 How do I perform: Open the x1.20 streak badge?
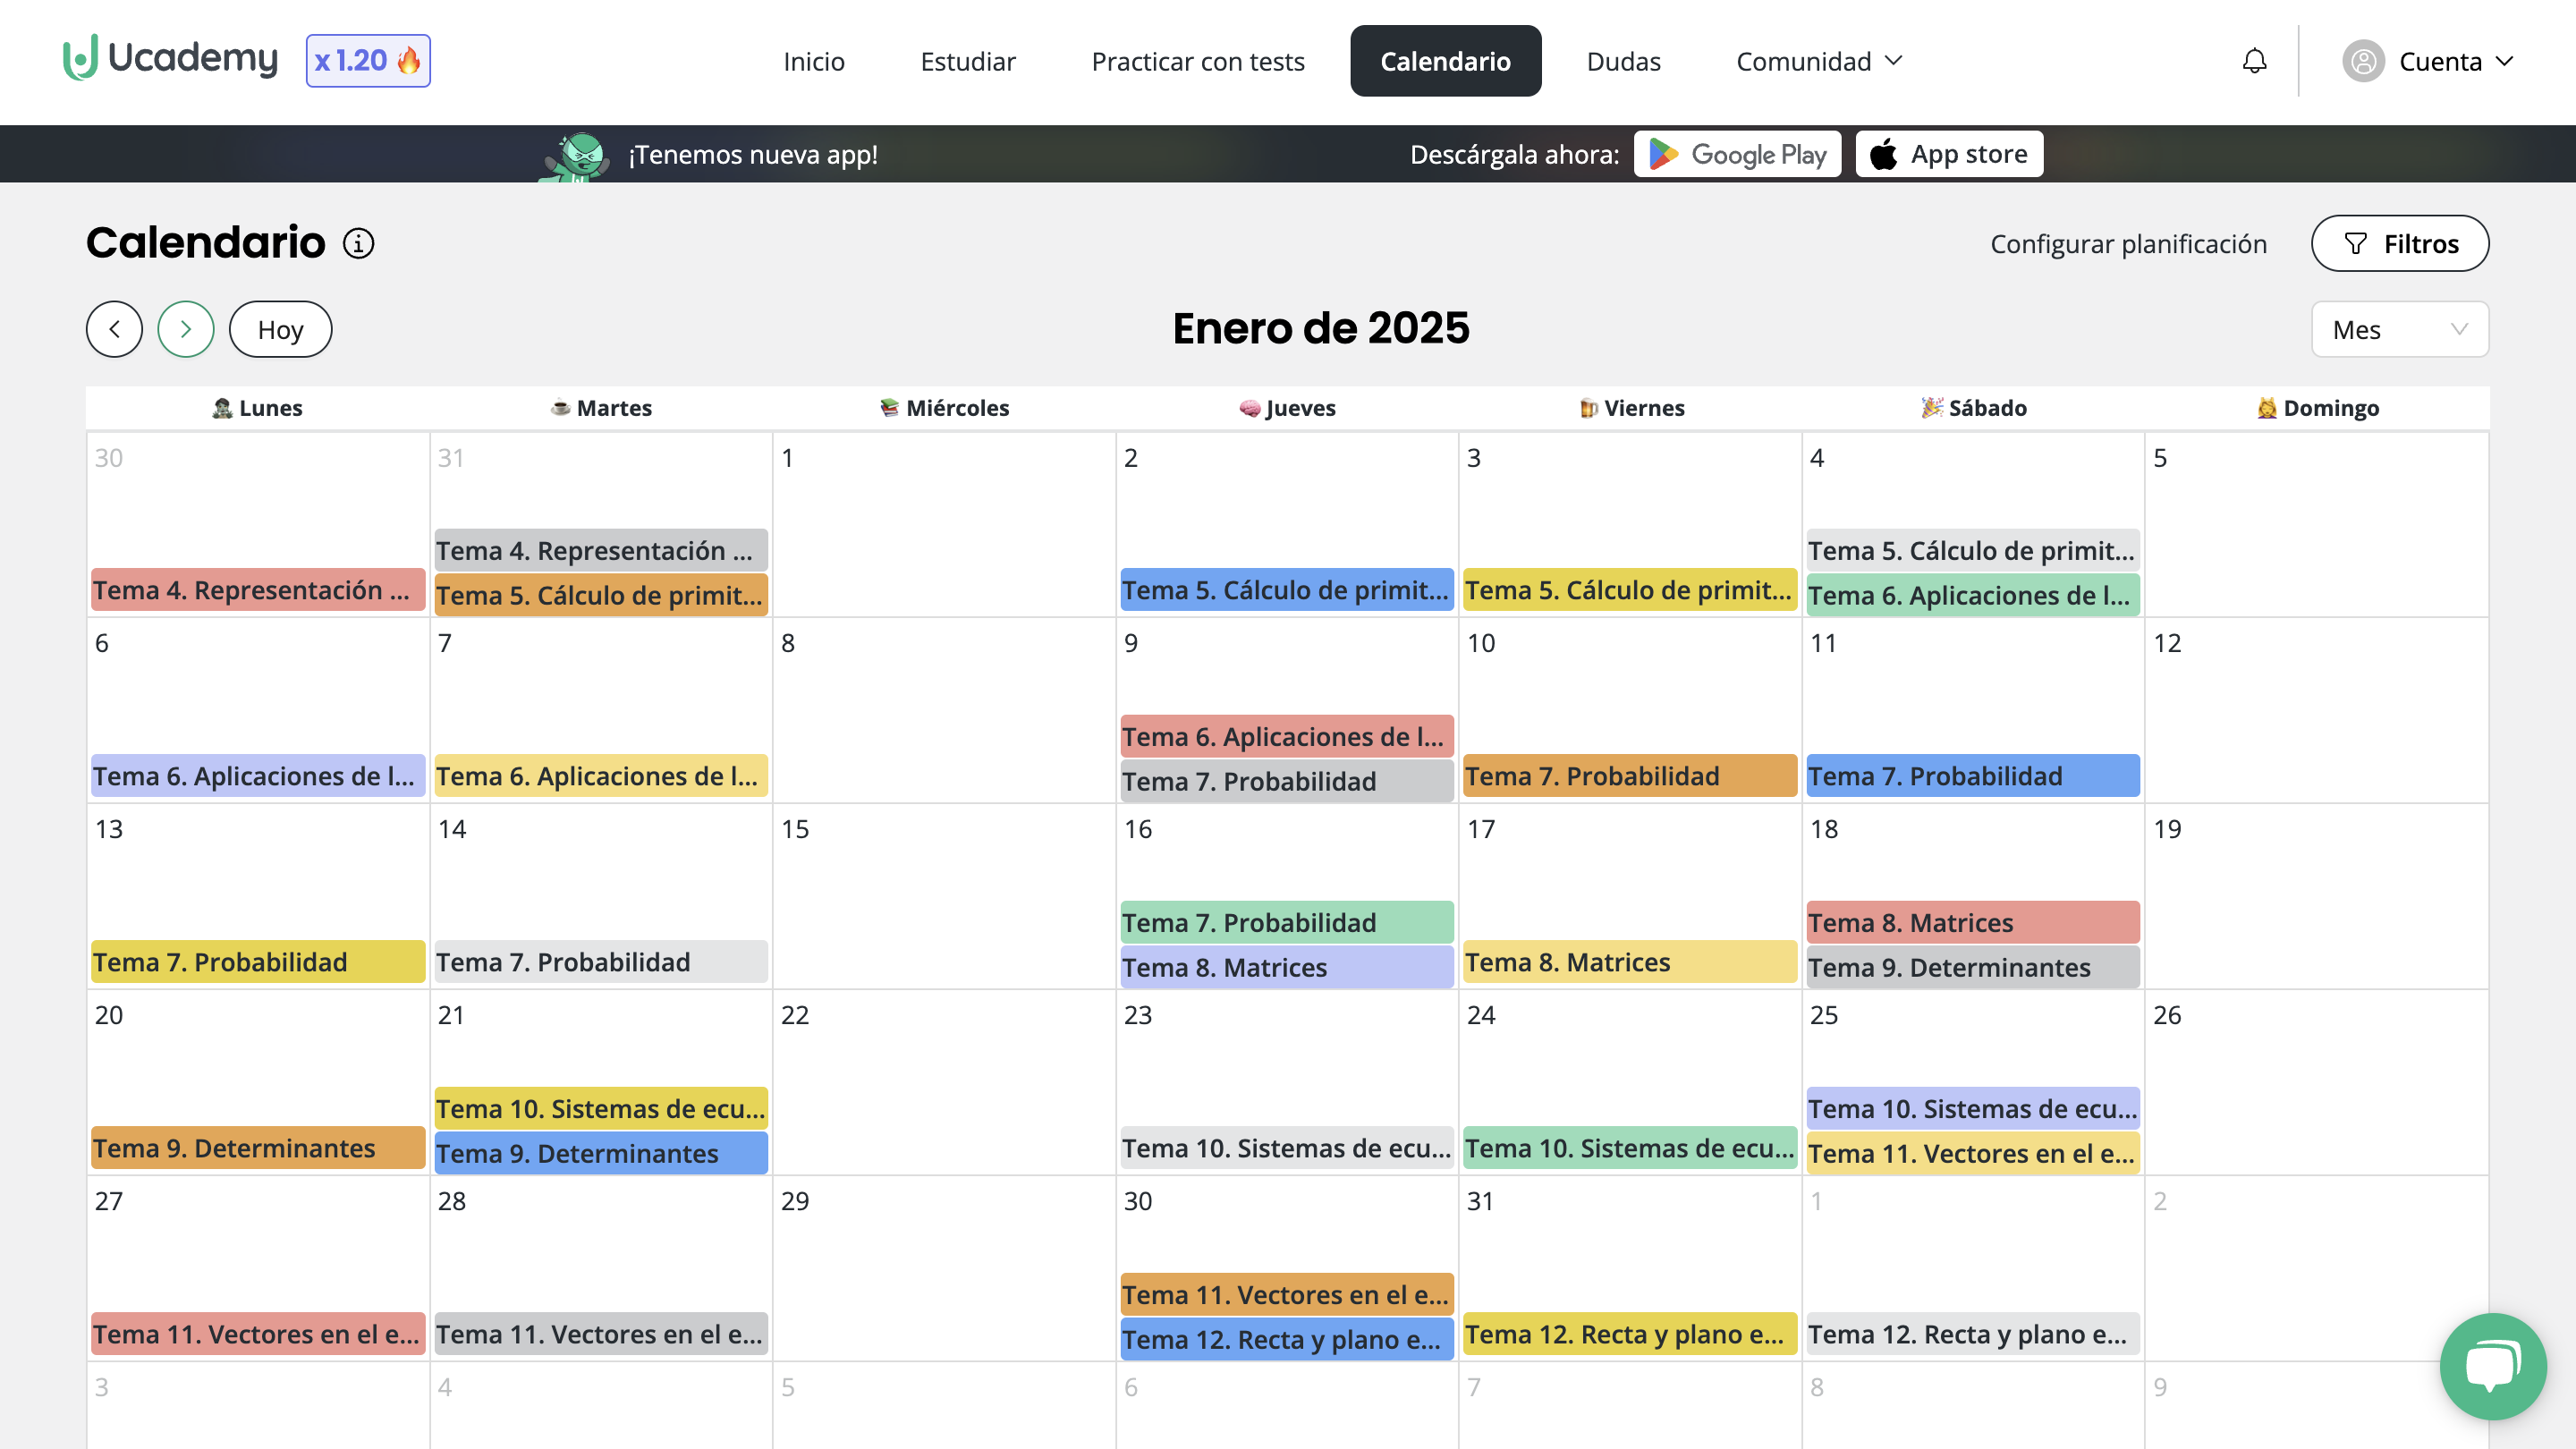[x=367, y=61]
